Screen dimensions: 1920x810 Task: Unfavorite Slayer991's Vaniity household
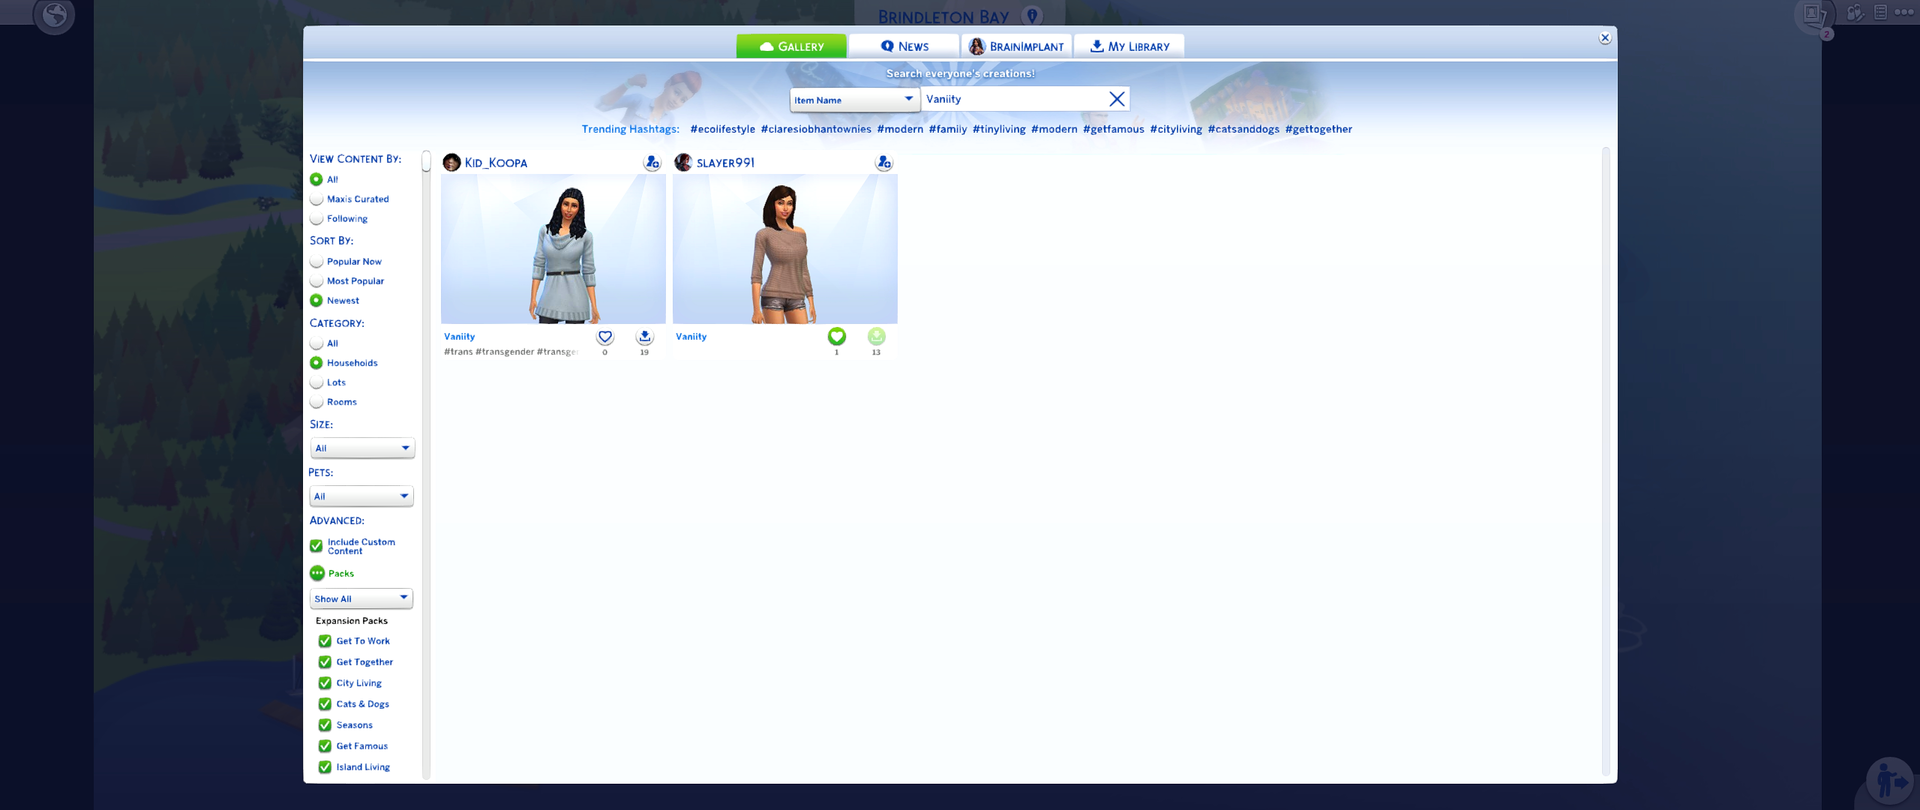point(837,337)
